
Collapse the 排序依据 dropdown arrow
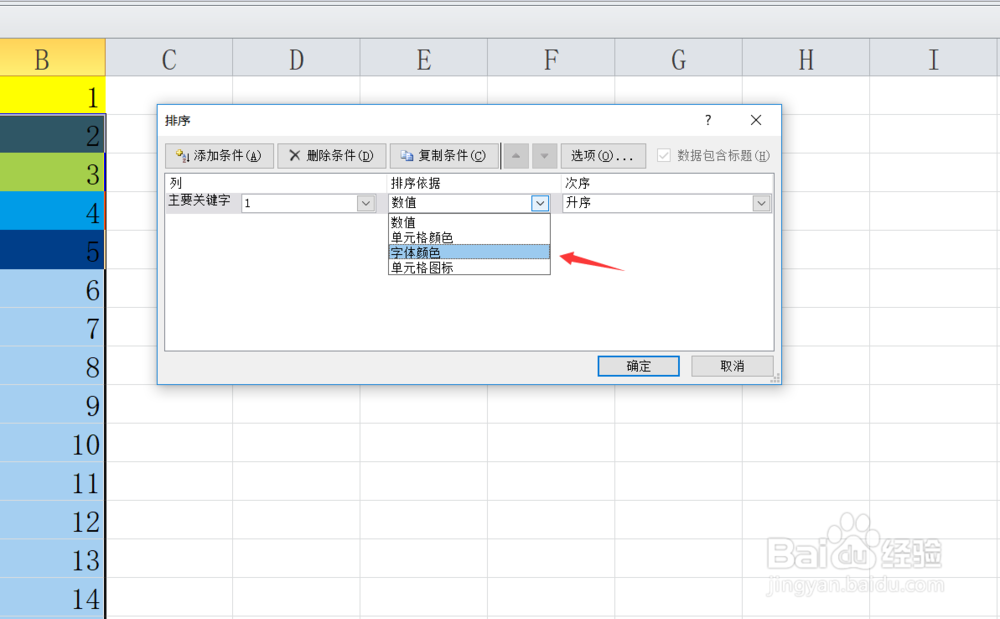click(x=540, y=203)
